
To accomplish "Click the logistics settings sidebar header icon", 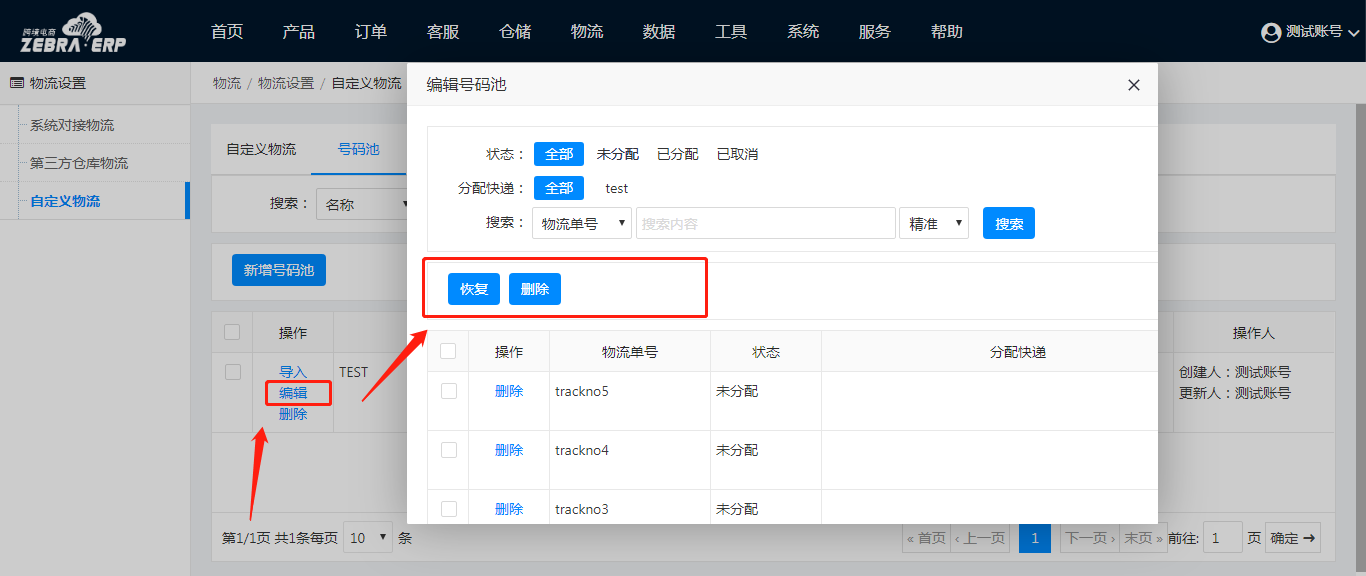I will 17,83.
